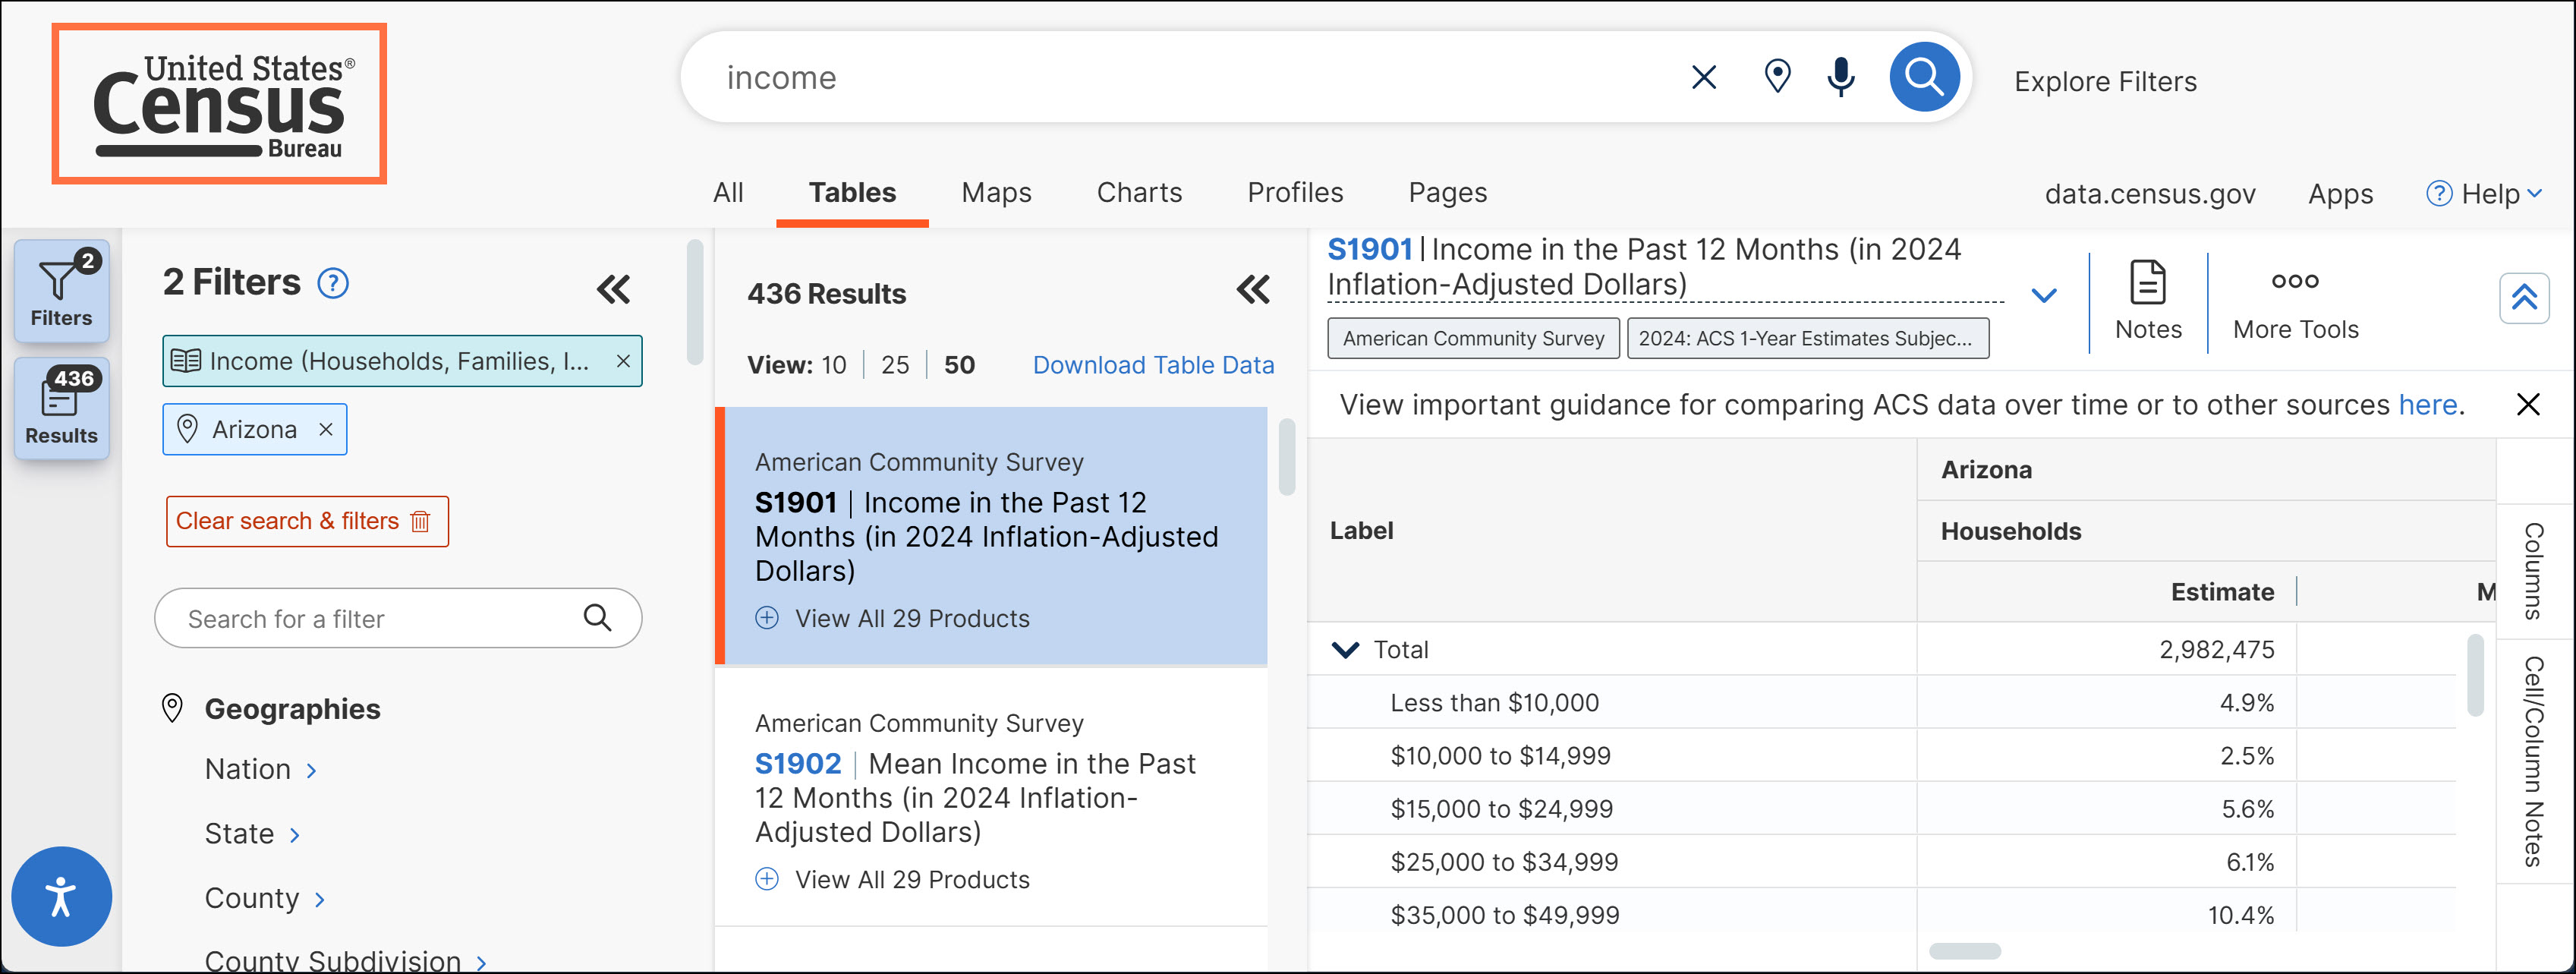Click Download Table Data link
The height and width of the screenshot is (974, 2576).
(x=1152, y=365)
